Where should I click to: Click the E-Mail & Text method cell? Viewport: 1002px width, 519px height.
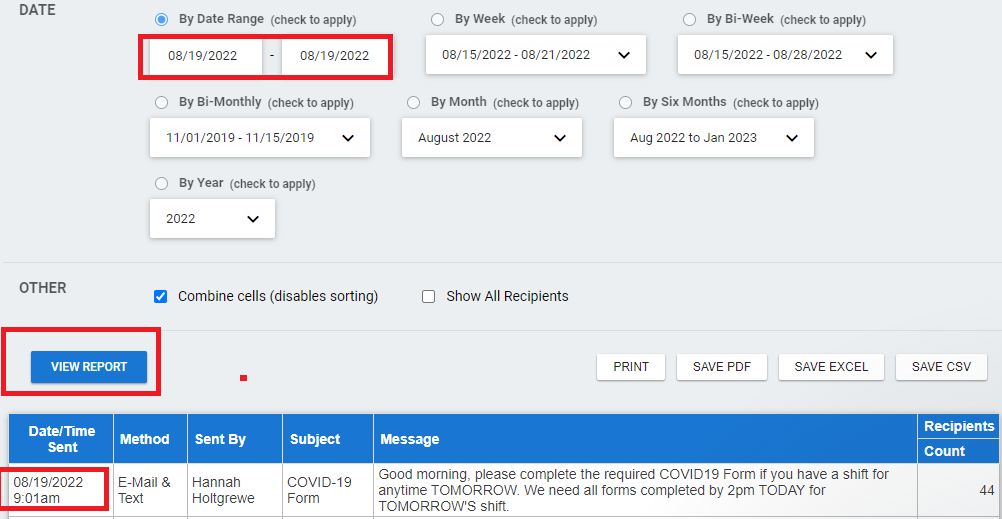(x=151, y=490)
